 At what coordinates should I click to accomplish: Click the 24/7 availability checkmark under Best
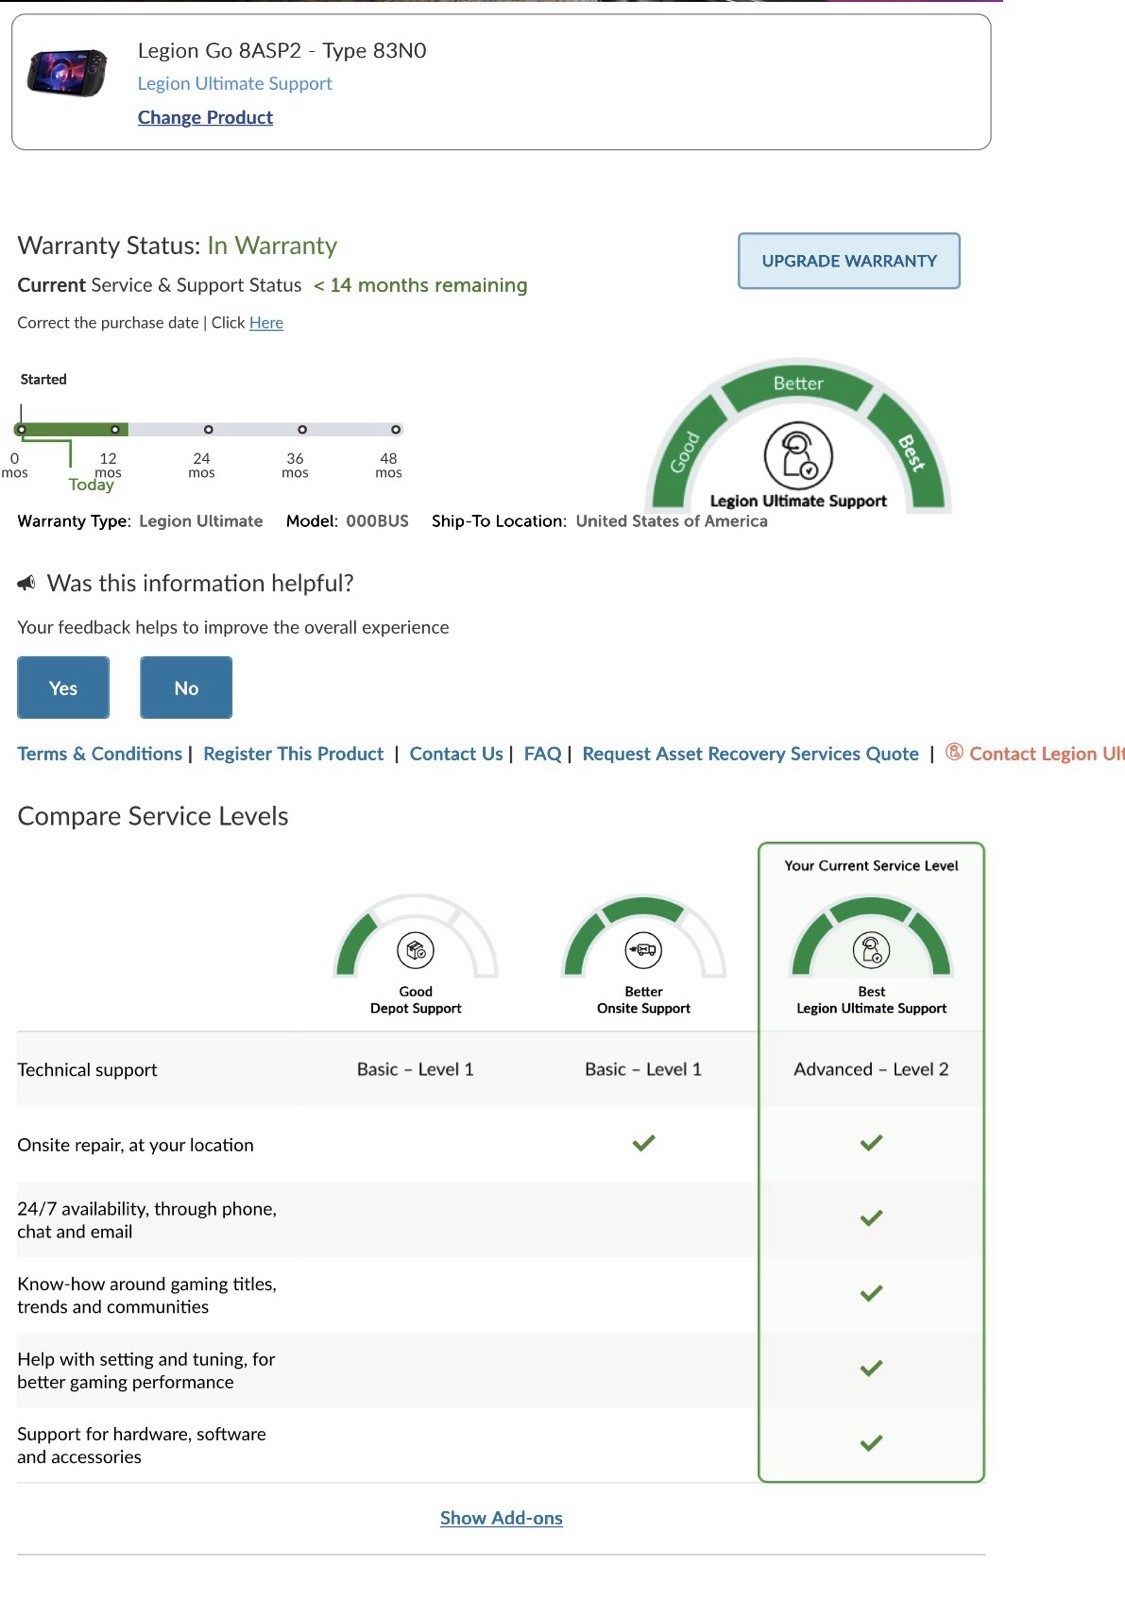871,1218
